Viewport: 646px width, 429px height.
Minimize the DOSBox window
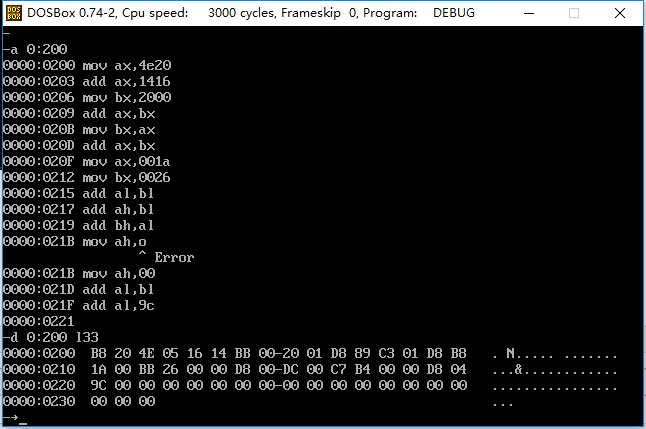pos(529,13)
